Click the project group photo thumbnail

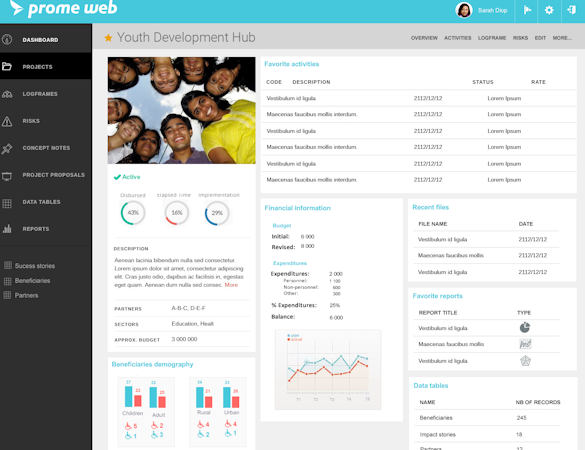pyautogui.click(x=182, y=110)
